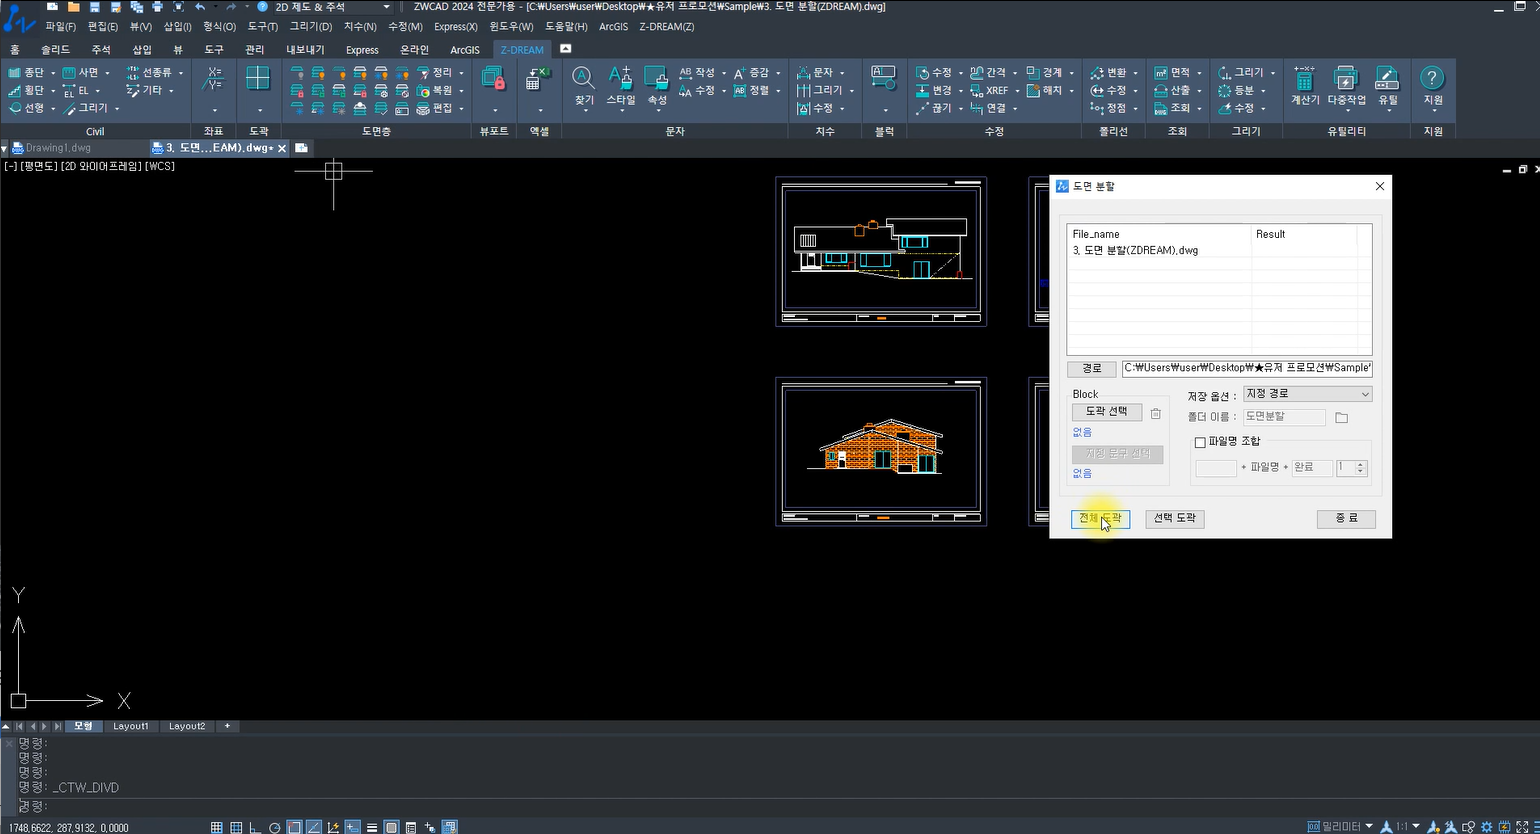Click the 도곽 drawing frame icon
Image resolution: width=1540 pixels, height=834 pixels.
258,78
